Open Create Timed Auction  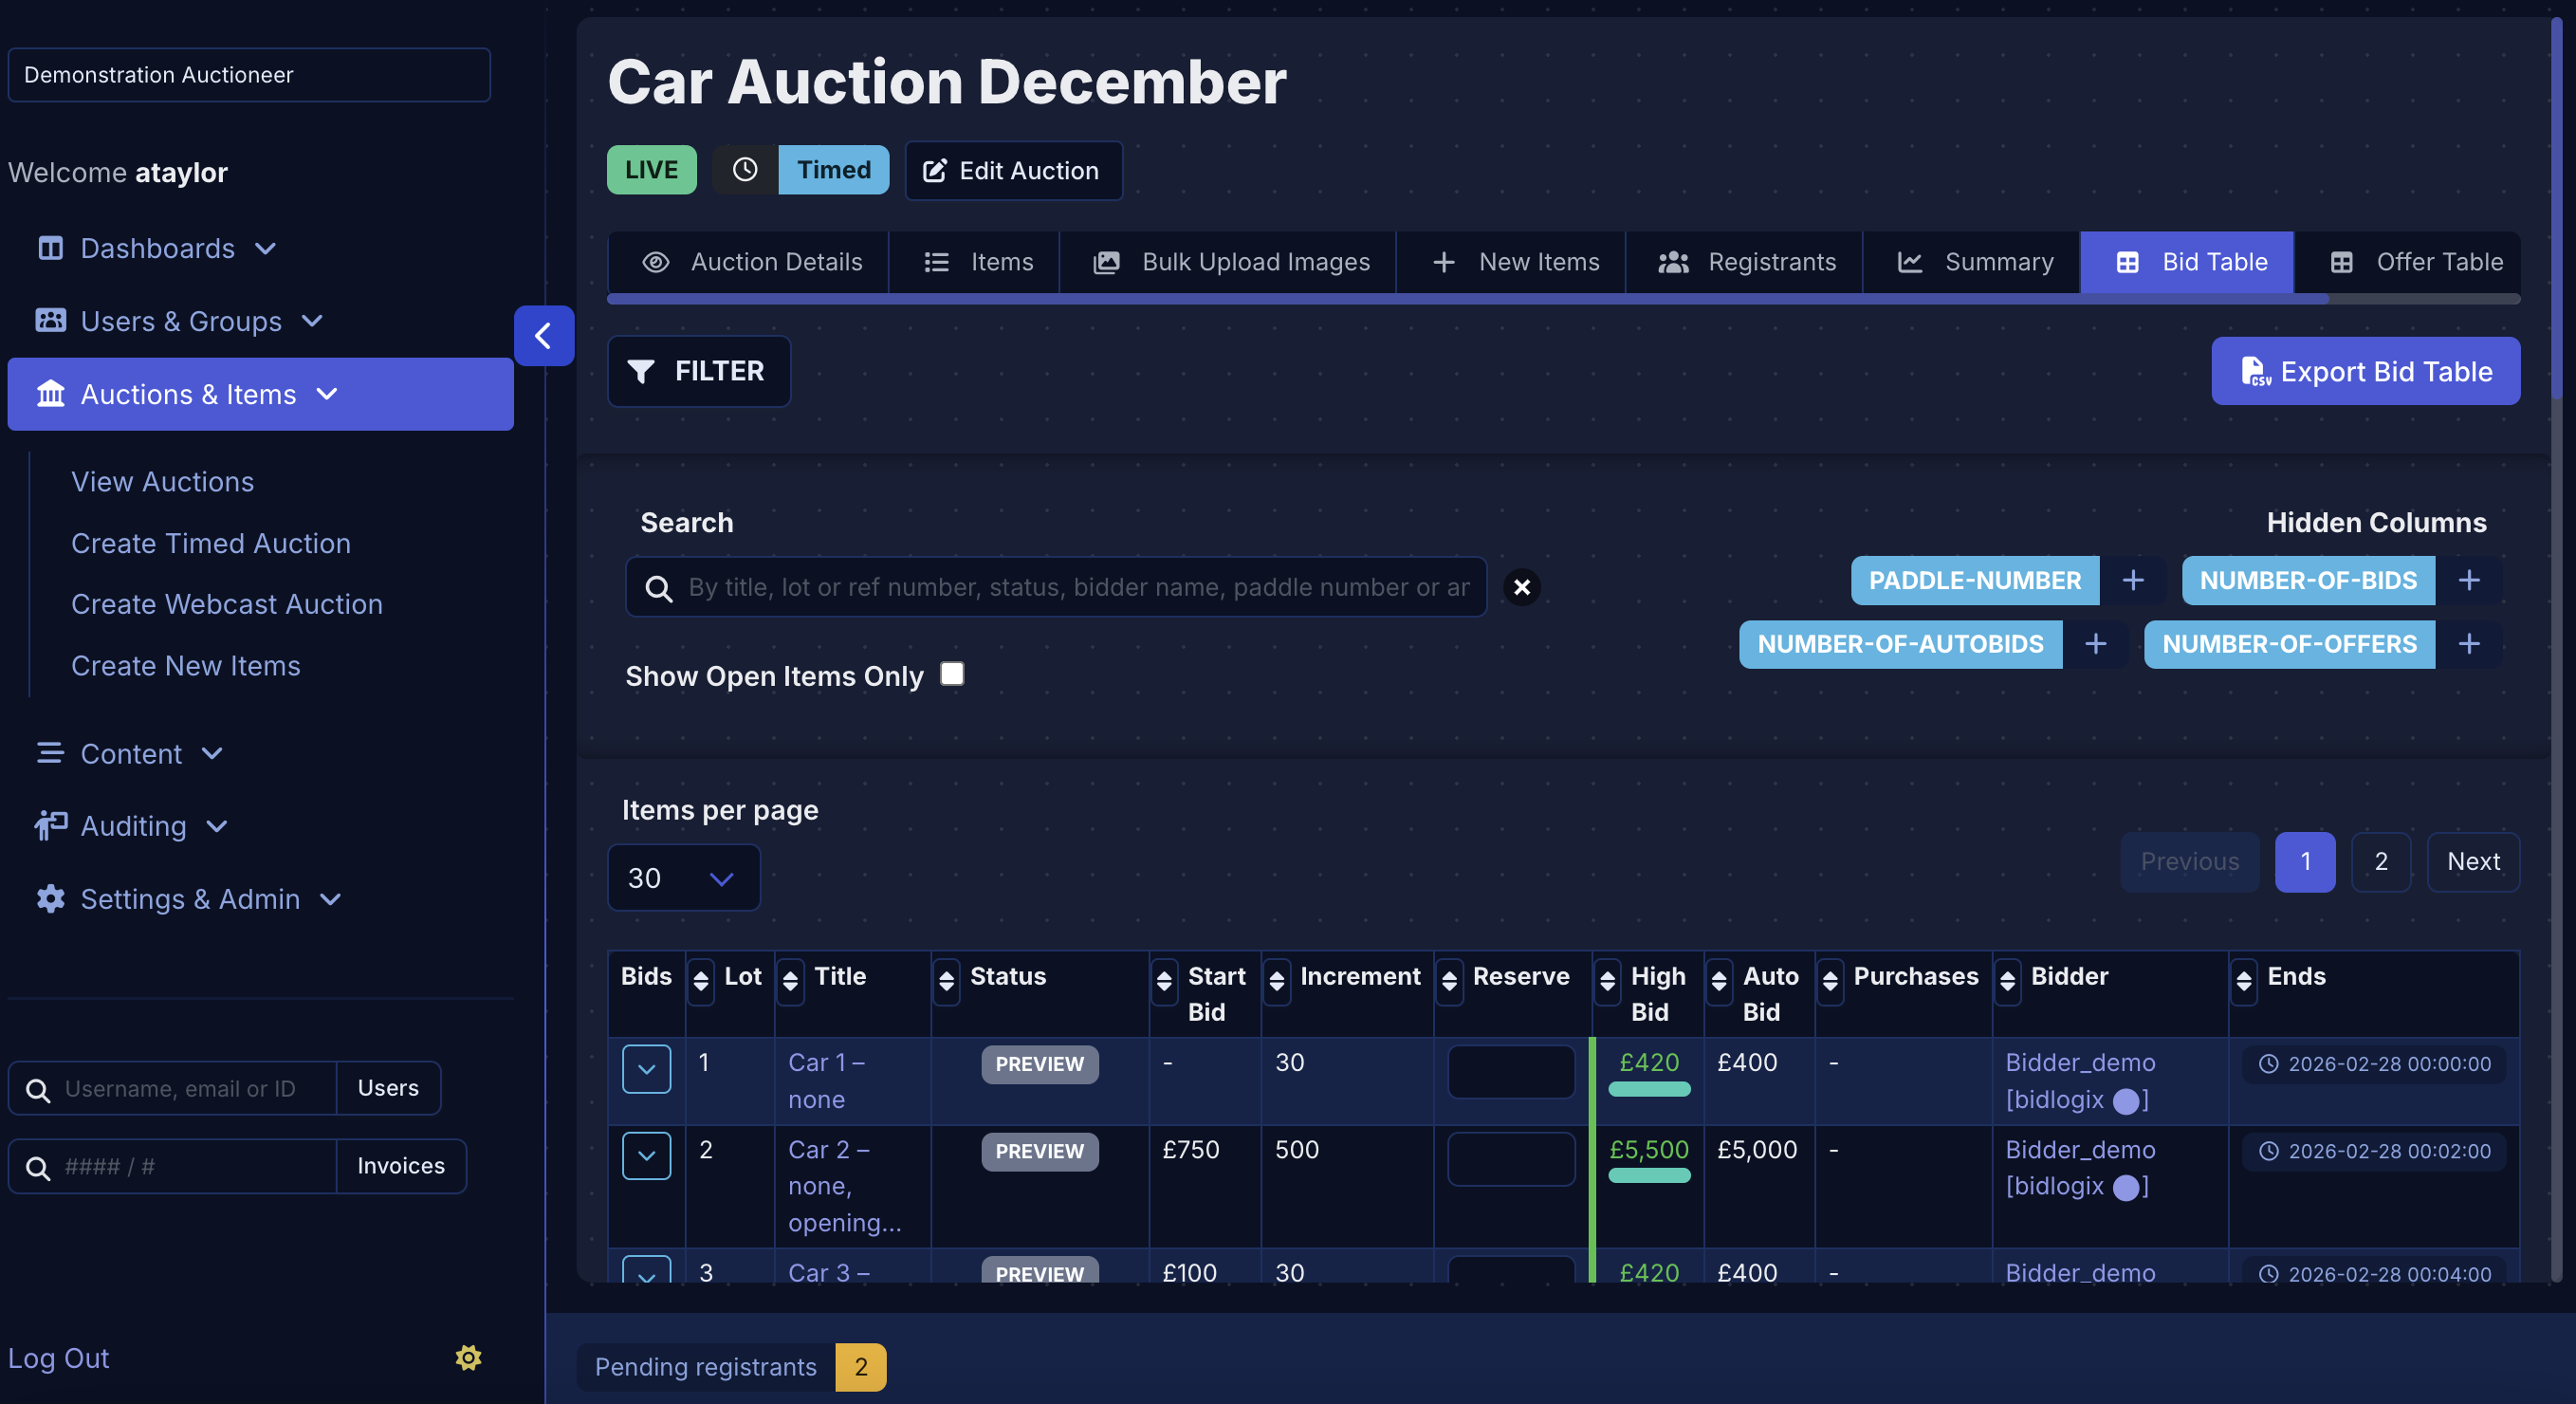point(210,543)
